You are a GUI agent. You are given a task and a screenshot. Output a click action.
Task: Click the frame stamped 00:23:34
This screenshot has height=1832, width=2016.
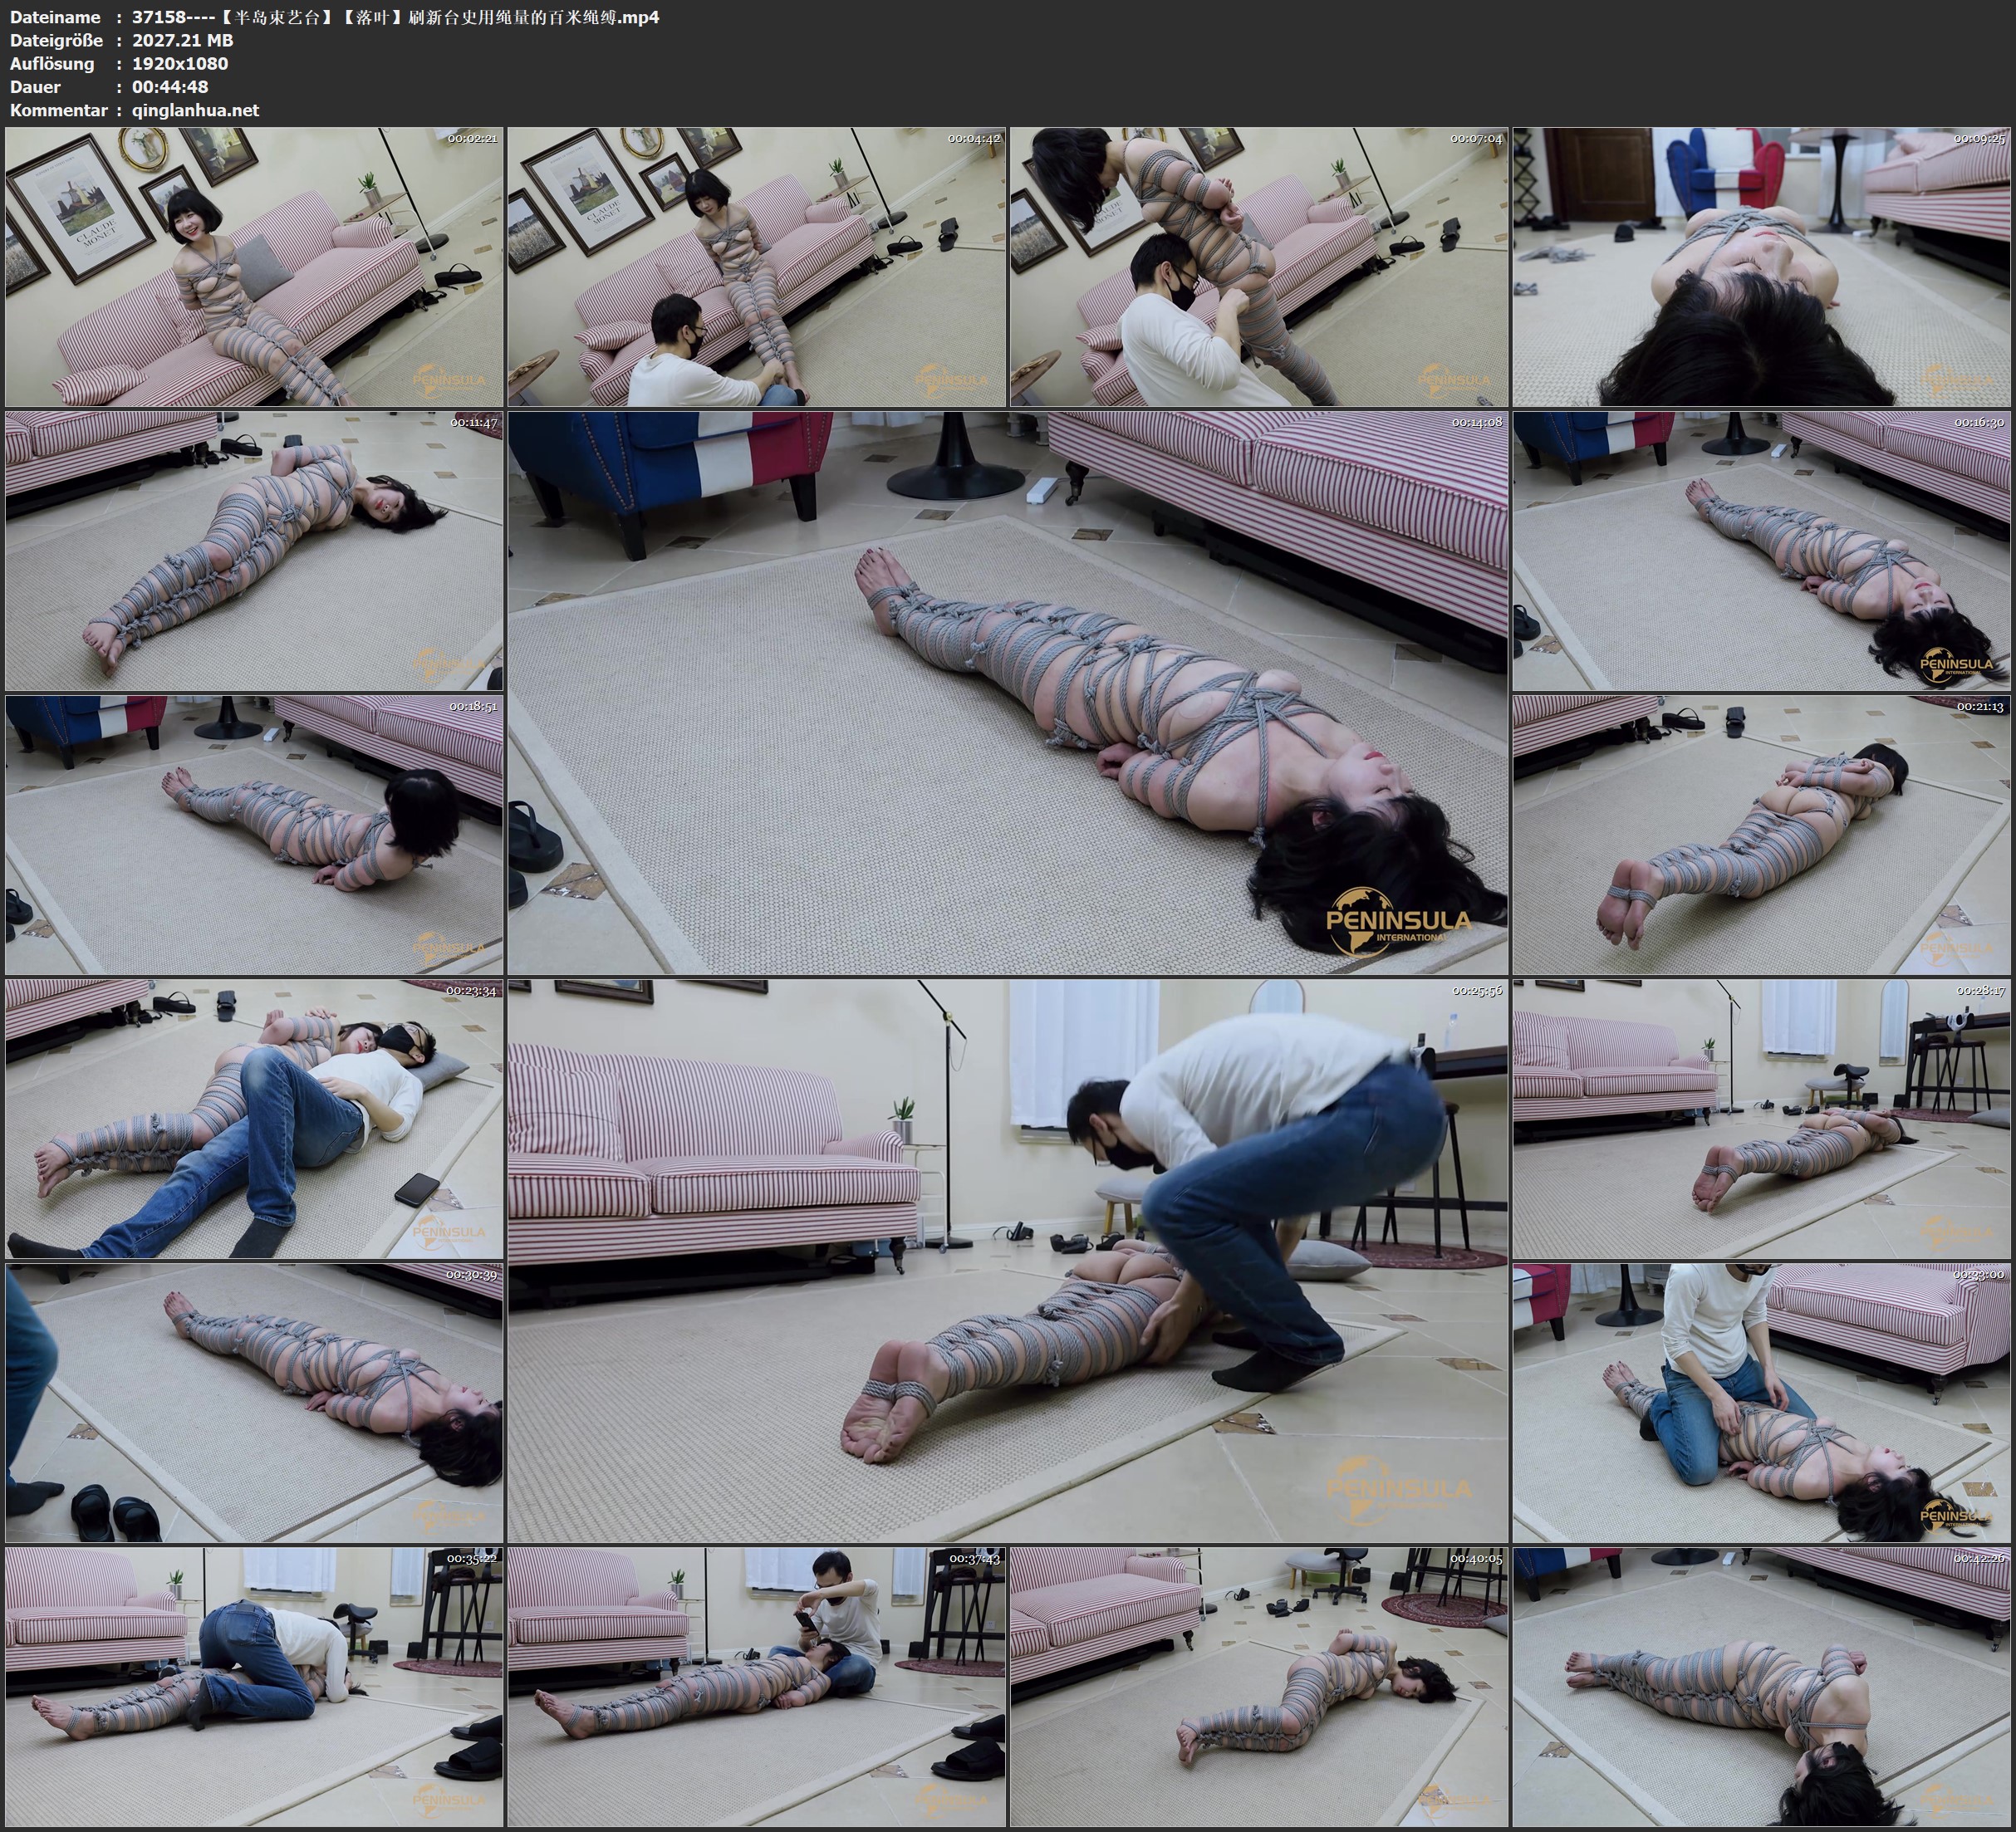coord(254,1118)
